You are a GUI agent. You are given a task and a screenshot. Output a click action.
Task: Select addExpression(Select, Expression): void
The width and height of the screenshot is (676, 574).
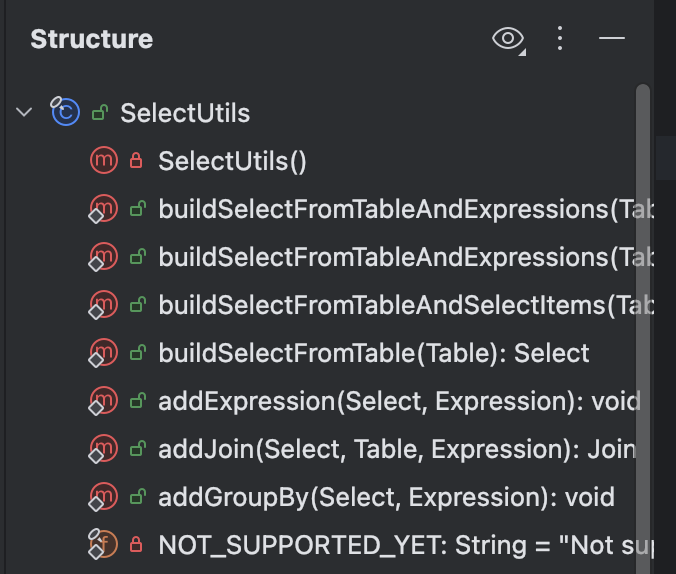pyautogui.click(x=399, y=401)
